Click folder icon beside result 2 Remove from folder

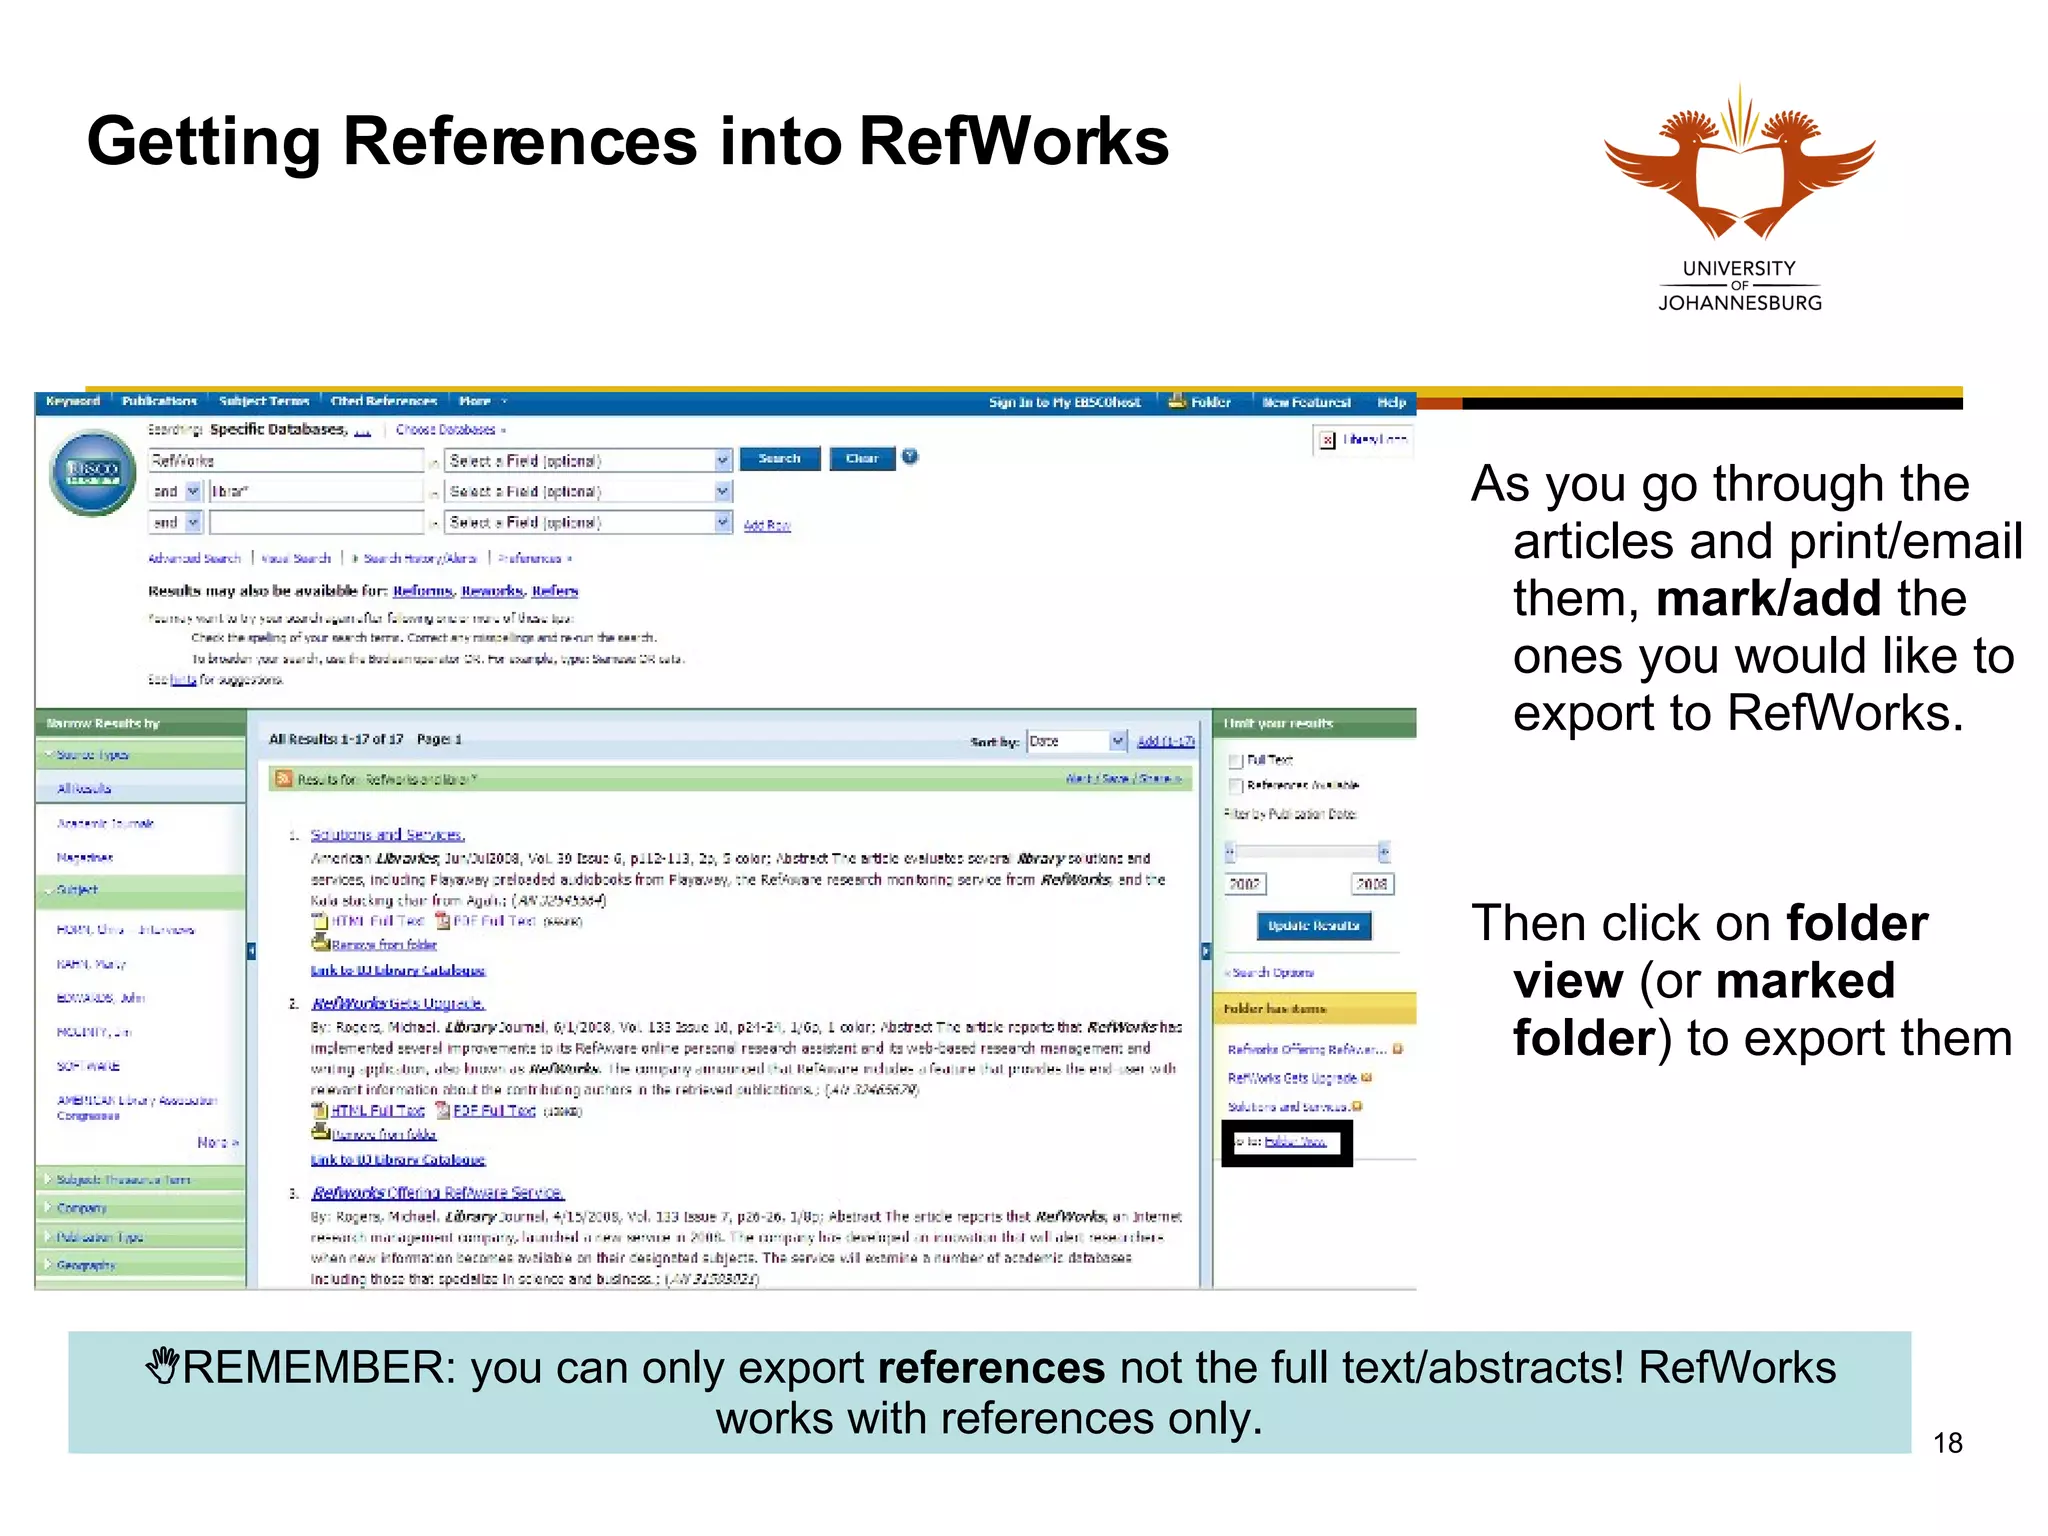point(321,1132)
